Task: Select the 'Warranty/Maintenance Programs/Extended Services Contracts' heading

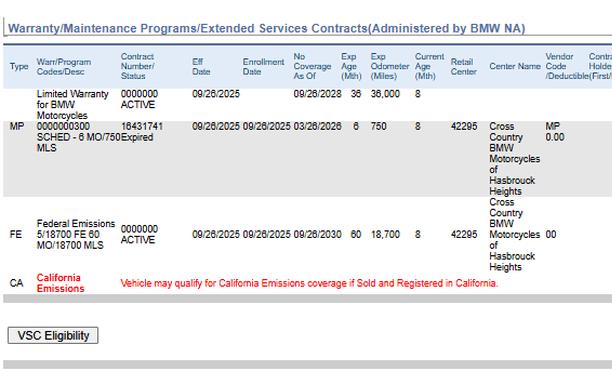Action: click(266, 29)
